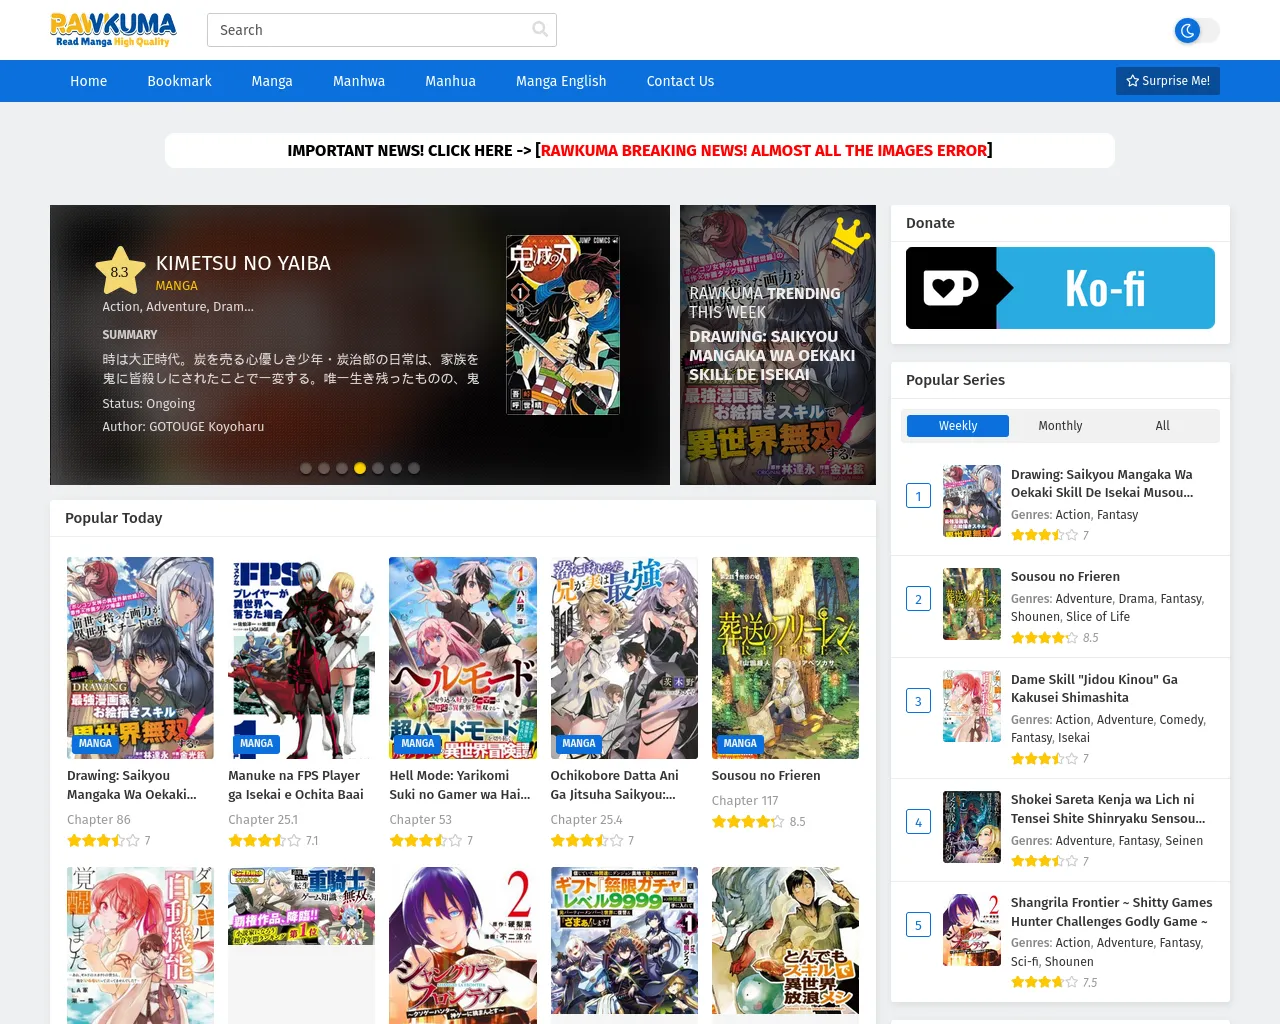Click the Rawkuma logo

coord(113,30)
